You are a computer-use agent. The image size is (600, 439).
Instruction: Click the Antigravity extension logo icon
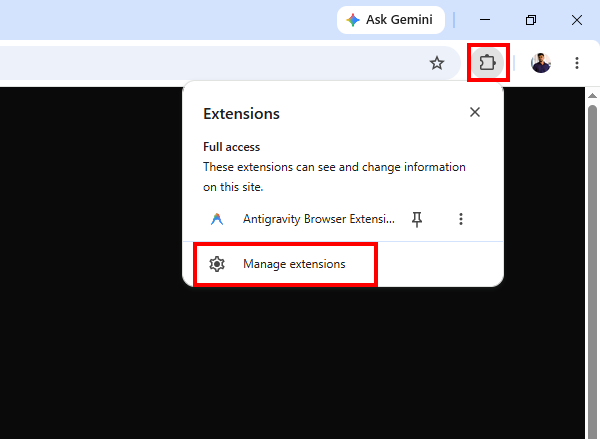217,219
